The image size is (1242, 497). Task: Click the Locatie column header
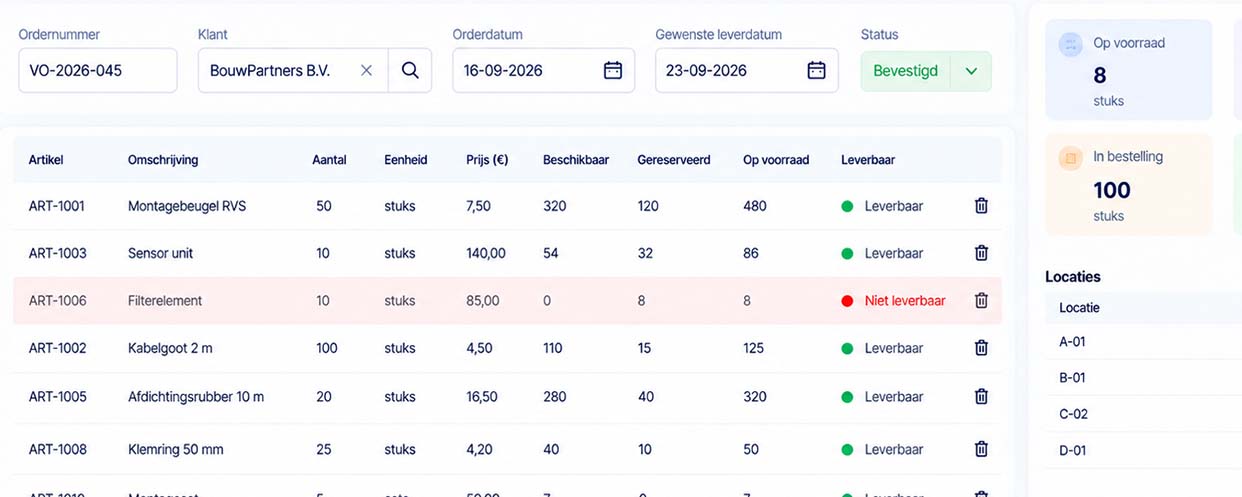click(x=1079, y=307)
